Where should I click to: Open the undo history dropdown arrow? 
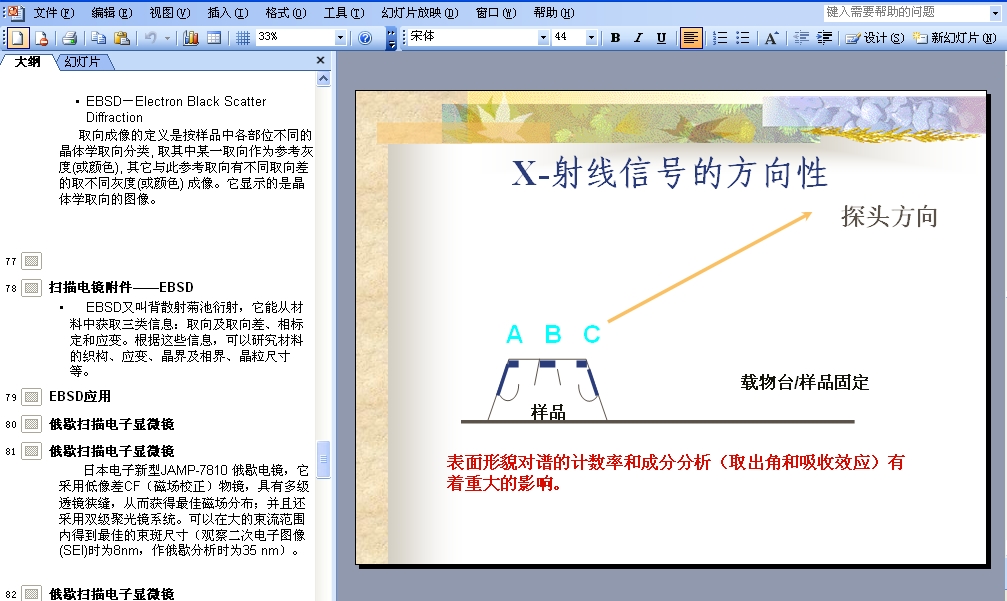coord(168,39)
